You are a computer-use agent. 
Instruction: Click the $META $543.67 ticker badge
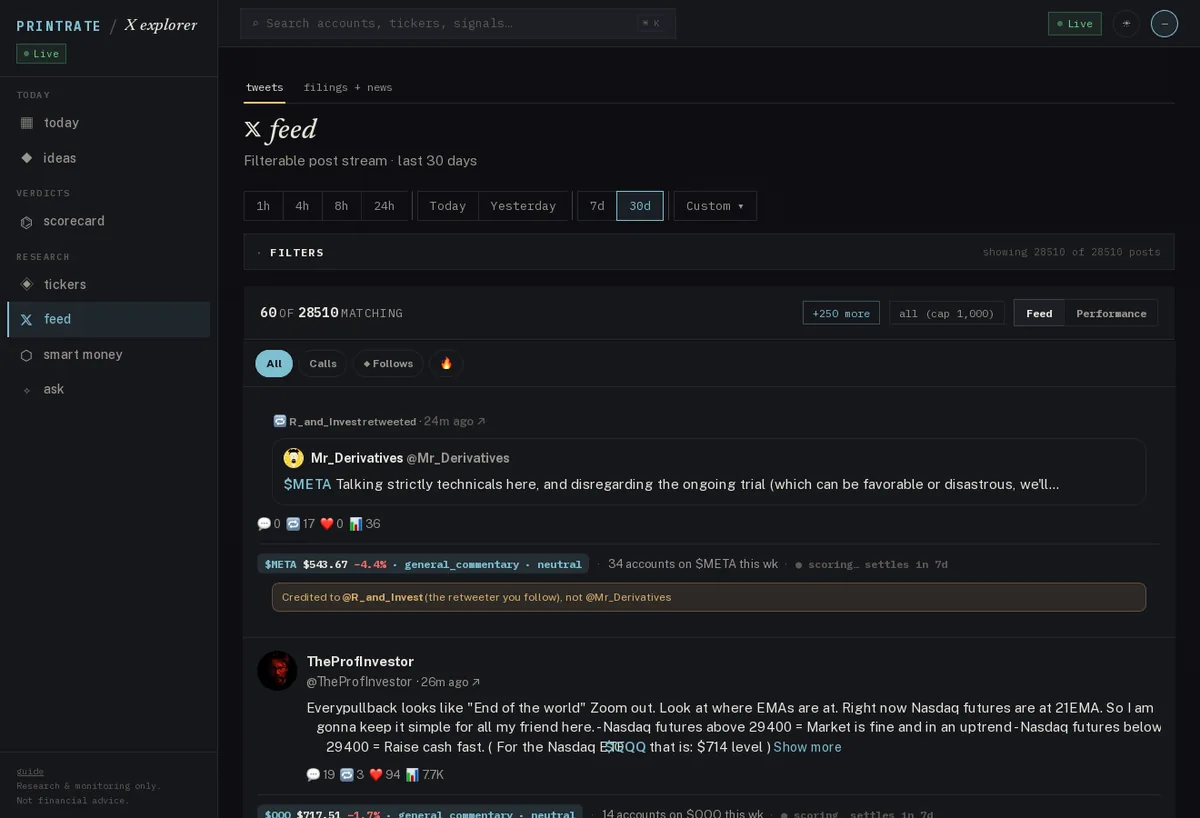pos(423,564)
